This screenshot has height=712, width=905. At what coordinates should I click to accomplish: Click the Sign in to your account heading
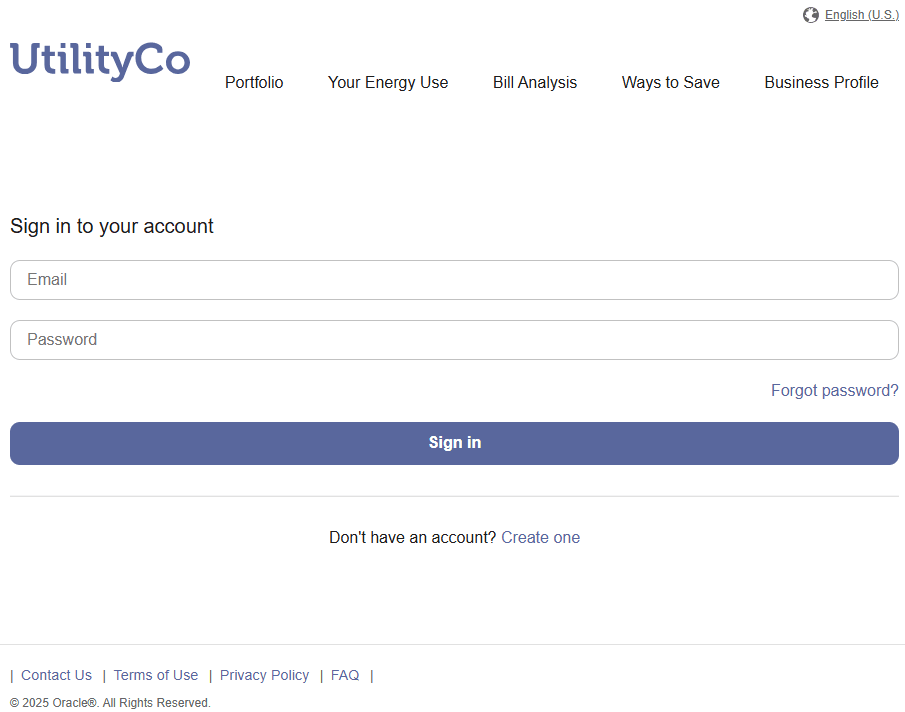point(111,226)
